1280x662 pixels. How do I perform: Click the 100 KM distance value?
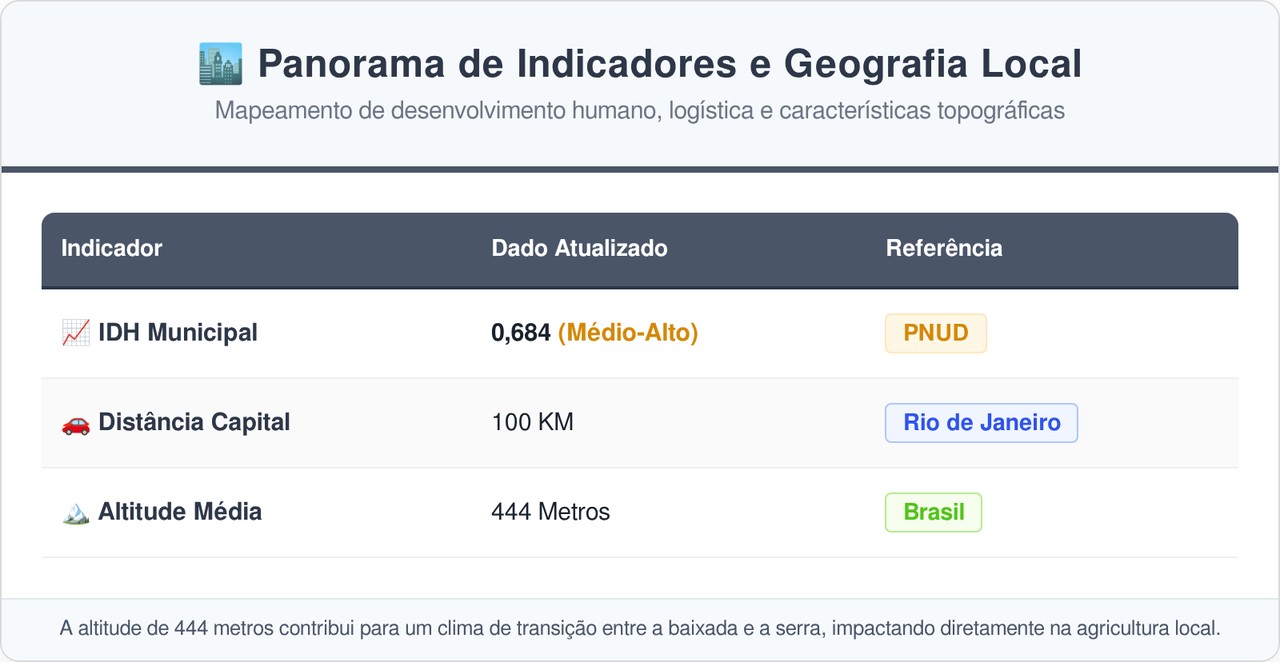532,423
